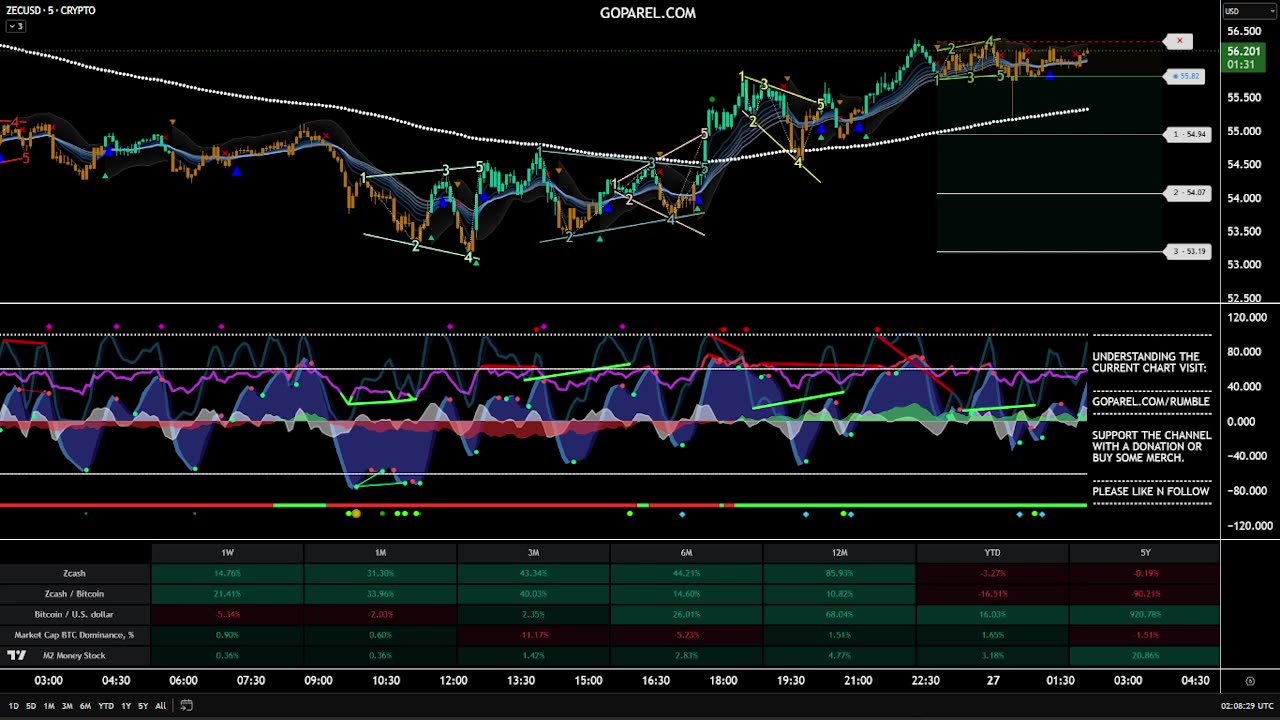Viewport: 1280px width, 720px height.
Task: Select the 5Y range in bottom toolbar
Action: tap(143, 706)
